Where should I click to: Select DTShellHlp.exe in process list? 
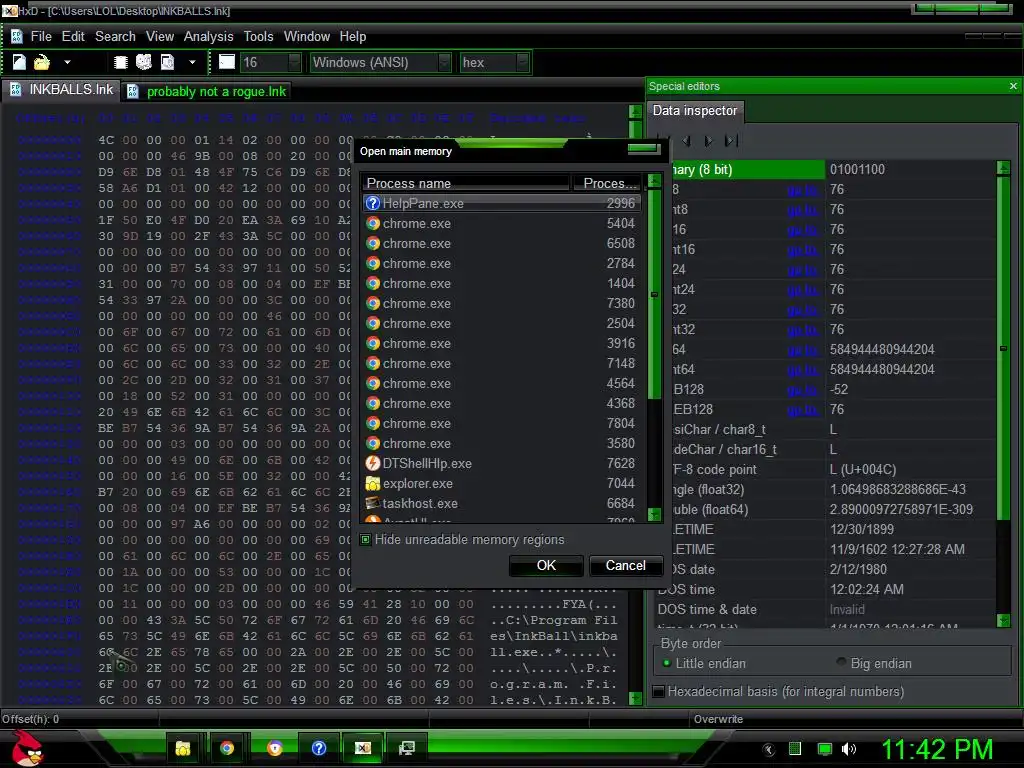[501, 463]
